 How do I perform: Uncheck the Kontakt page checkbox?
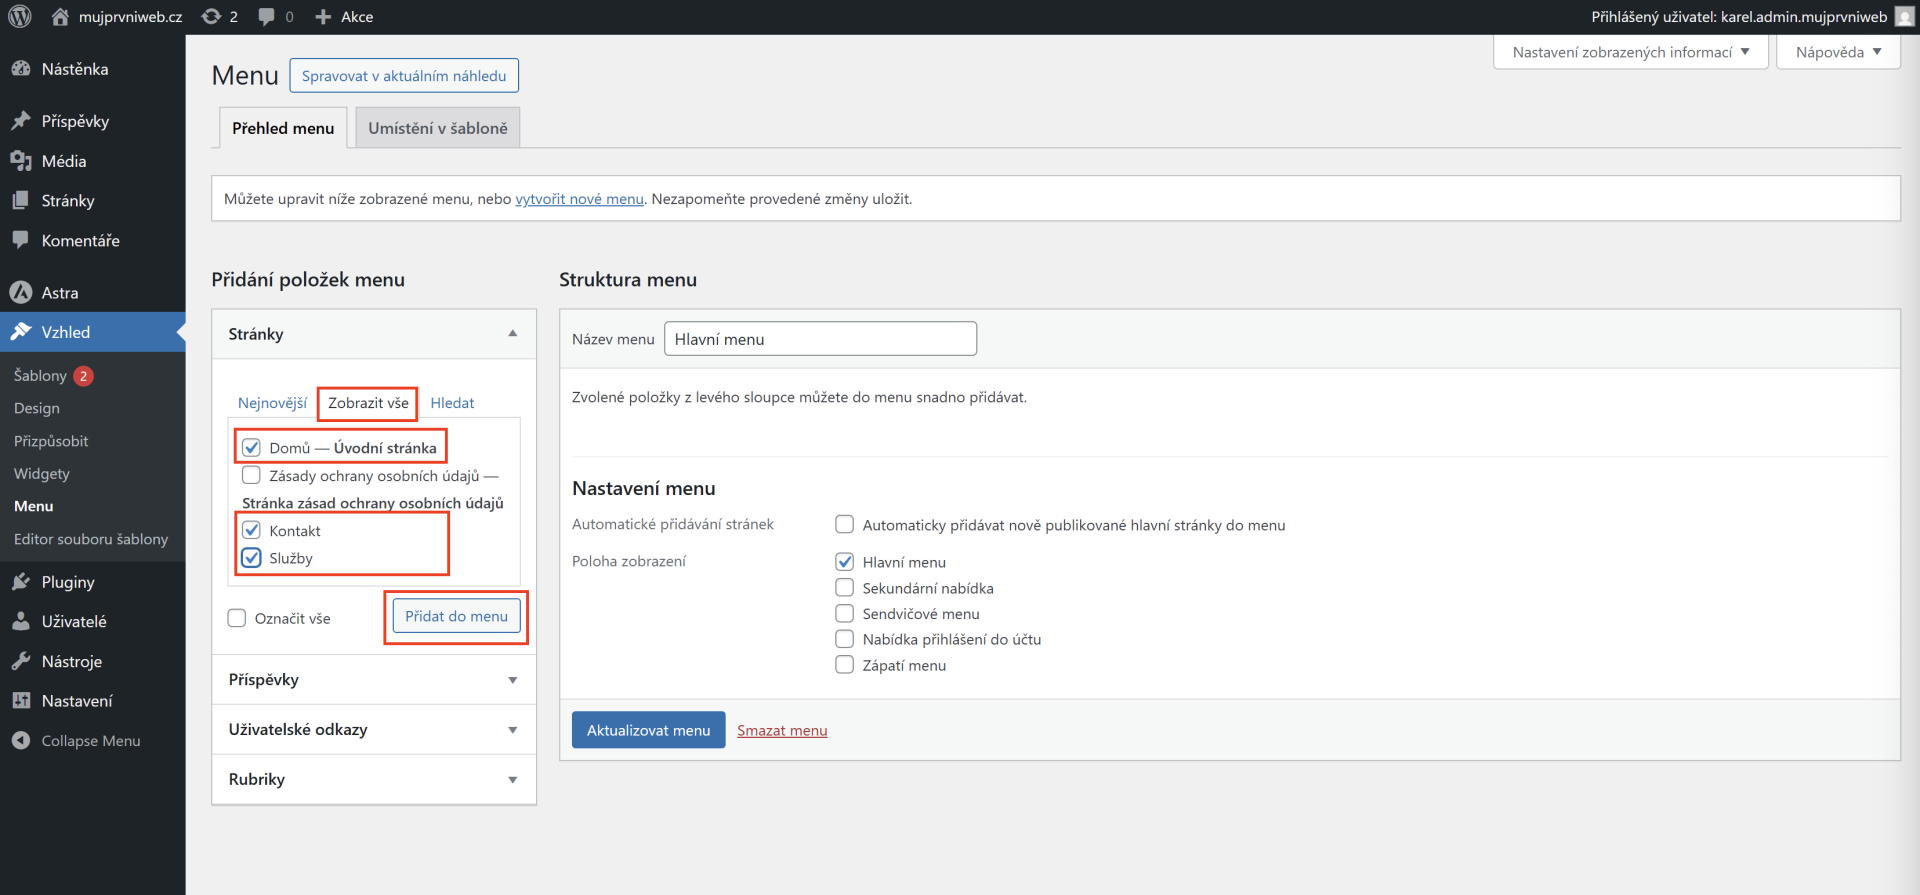point(252,531)
